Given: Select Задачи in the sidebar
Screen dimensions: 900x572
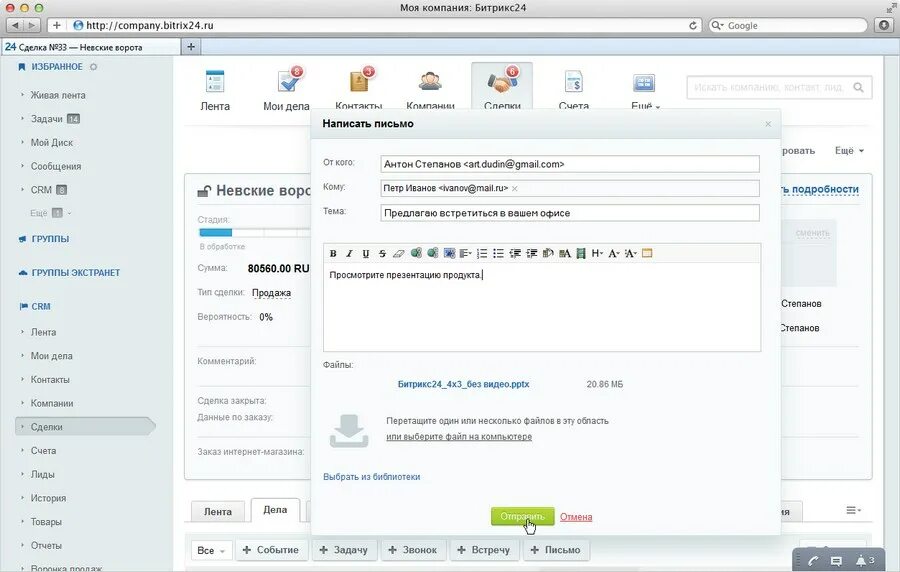Looking at the screenshot, I should pyautogui.click(x=46, y=119).
